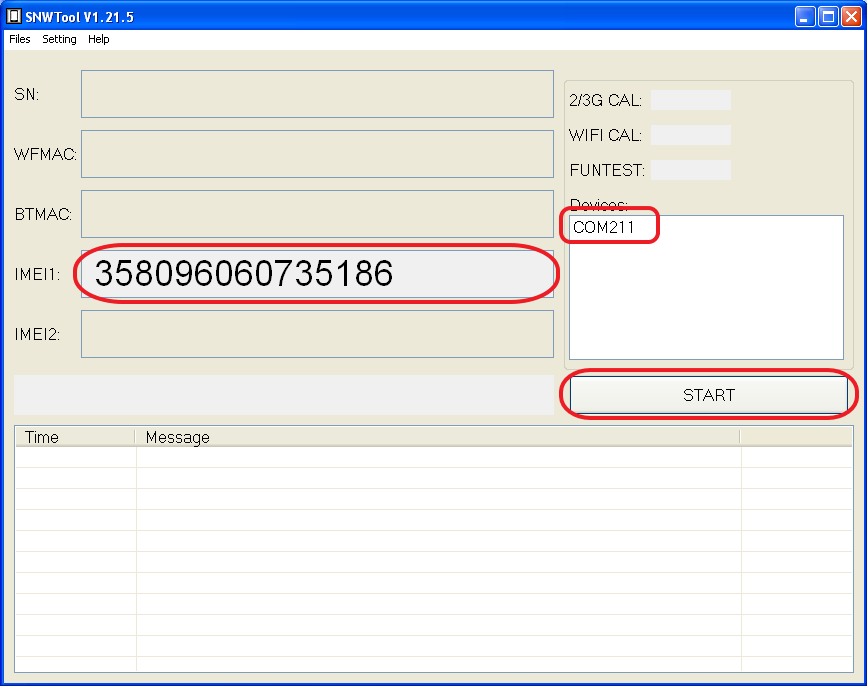Click the FUNTEST status box
Viewport: 867px width, 686px height.
tap(690, 170)
